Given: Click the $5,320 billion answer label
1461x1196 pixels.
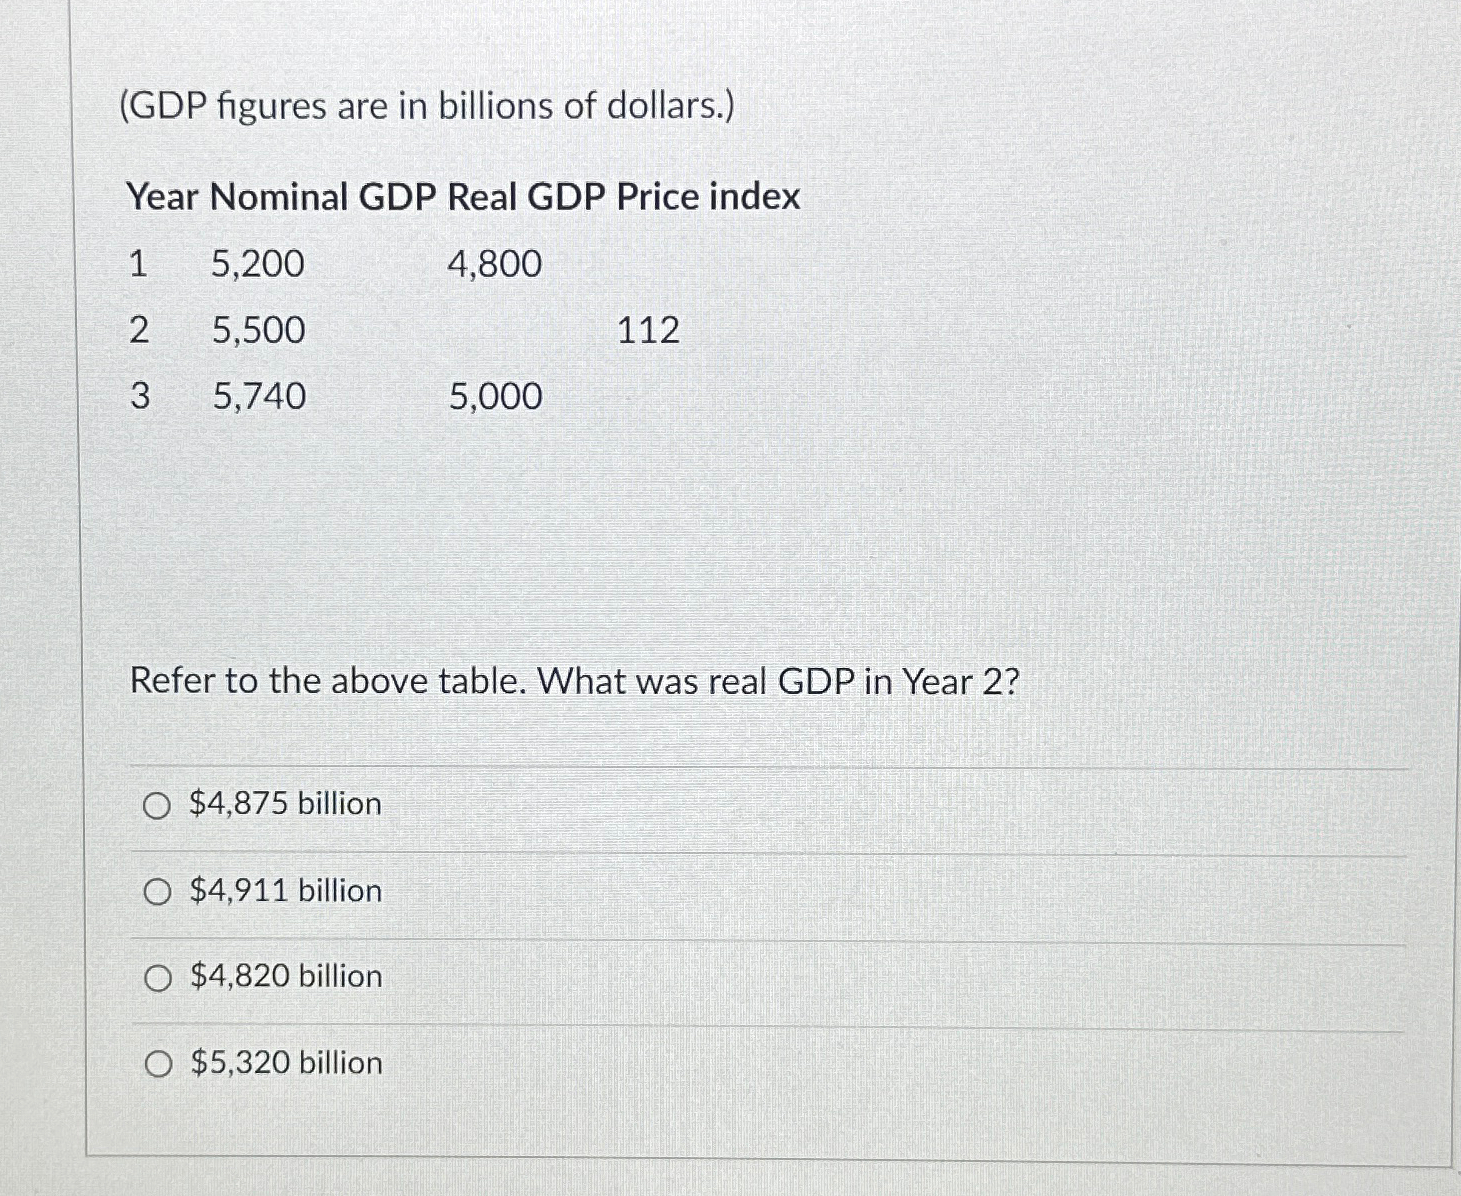Looking at the screenshot, I should pyautogui.click(x=283, y=1063).
